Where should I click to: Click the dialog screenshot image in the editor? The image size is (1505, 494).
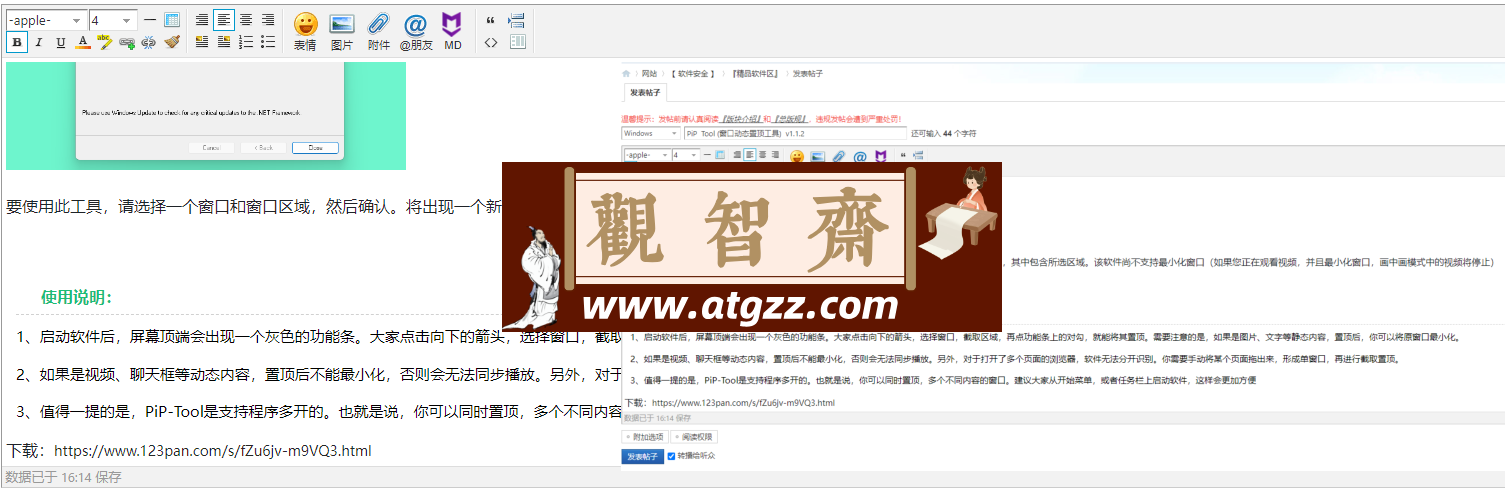point(206,116)
